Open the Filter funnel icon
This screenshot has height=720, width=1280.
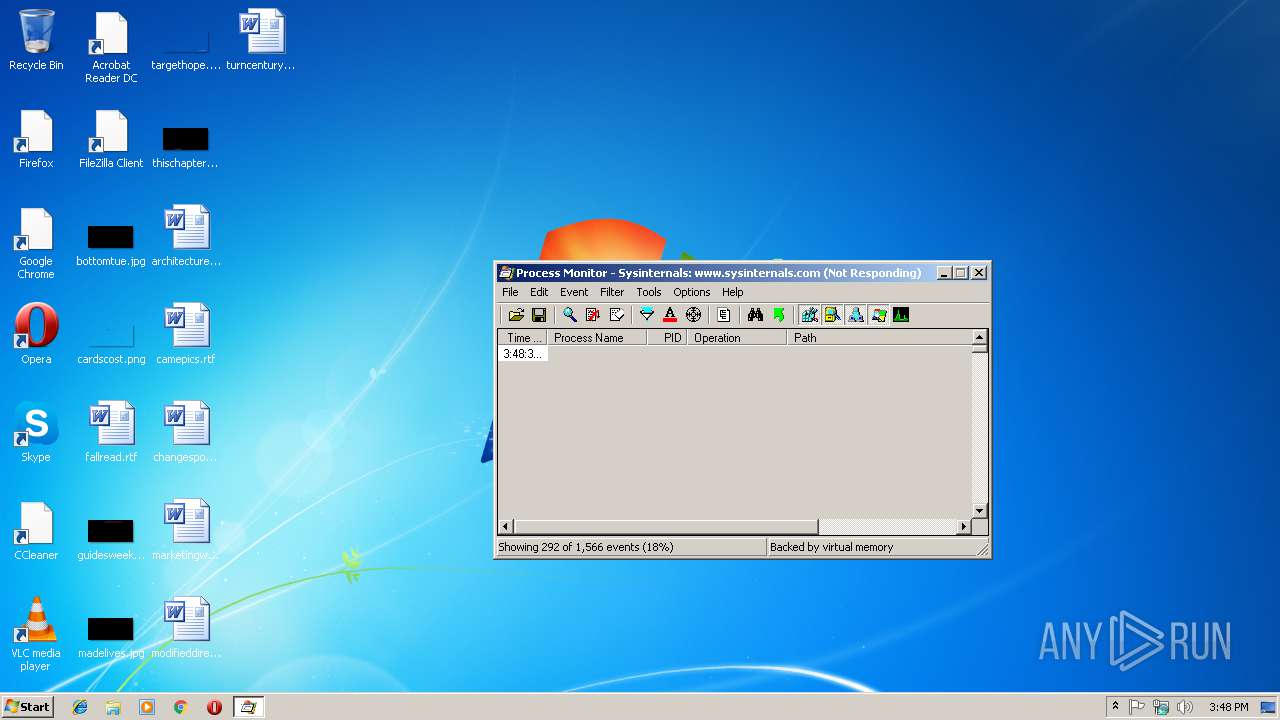647,315
